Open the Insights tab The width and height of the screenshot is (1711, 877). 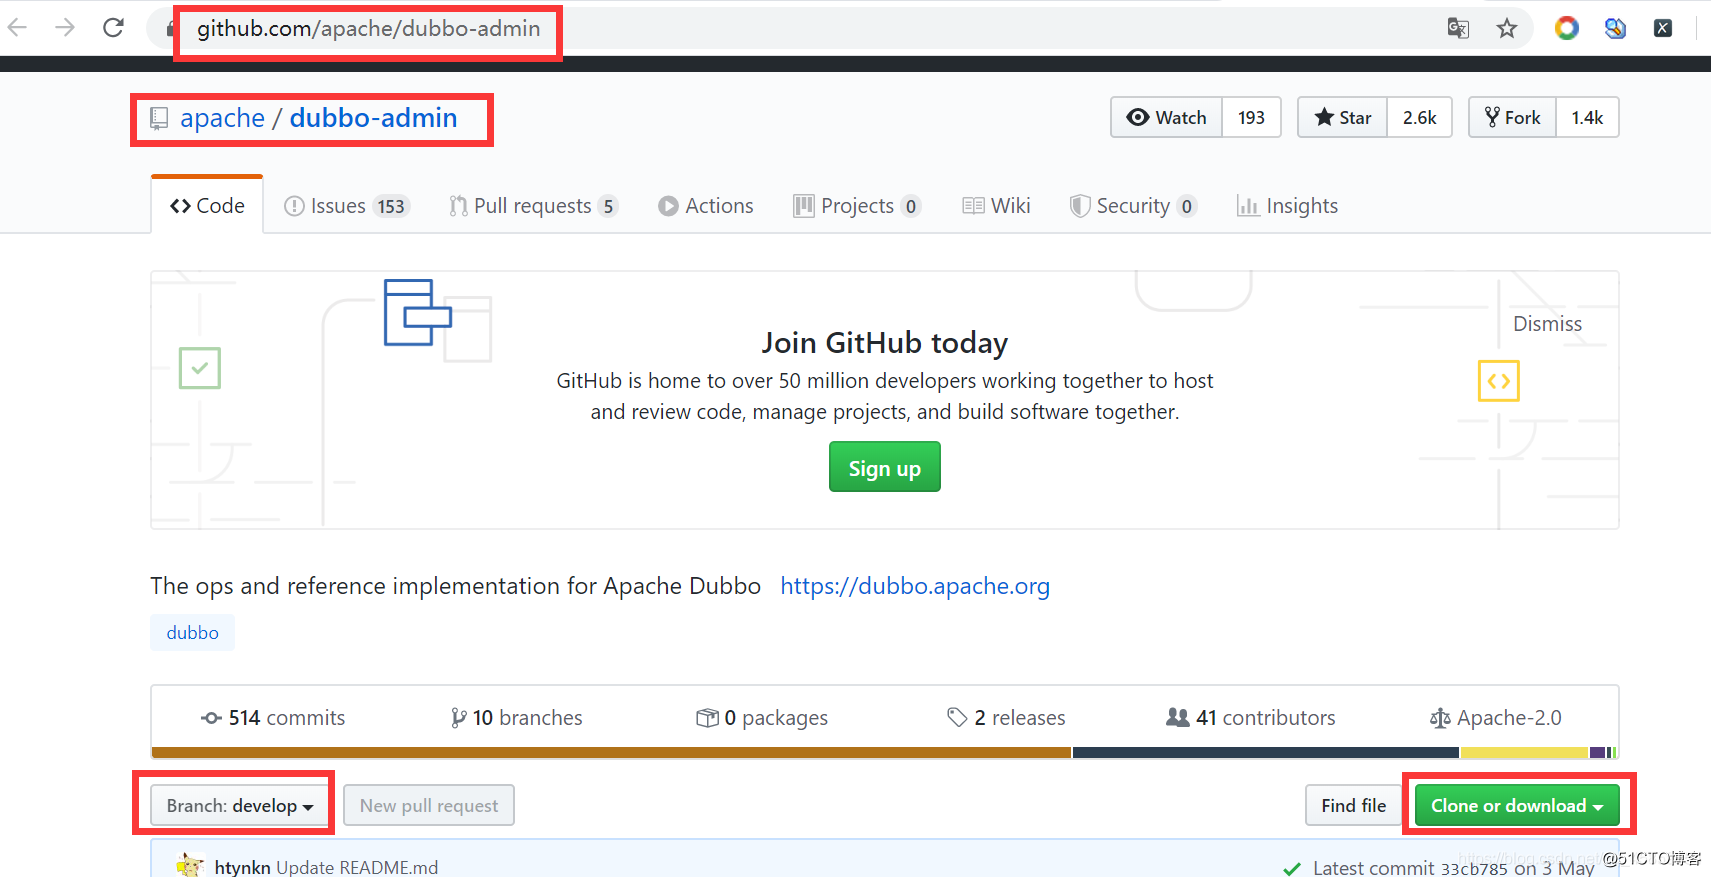tap(1287, 206)
